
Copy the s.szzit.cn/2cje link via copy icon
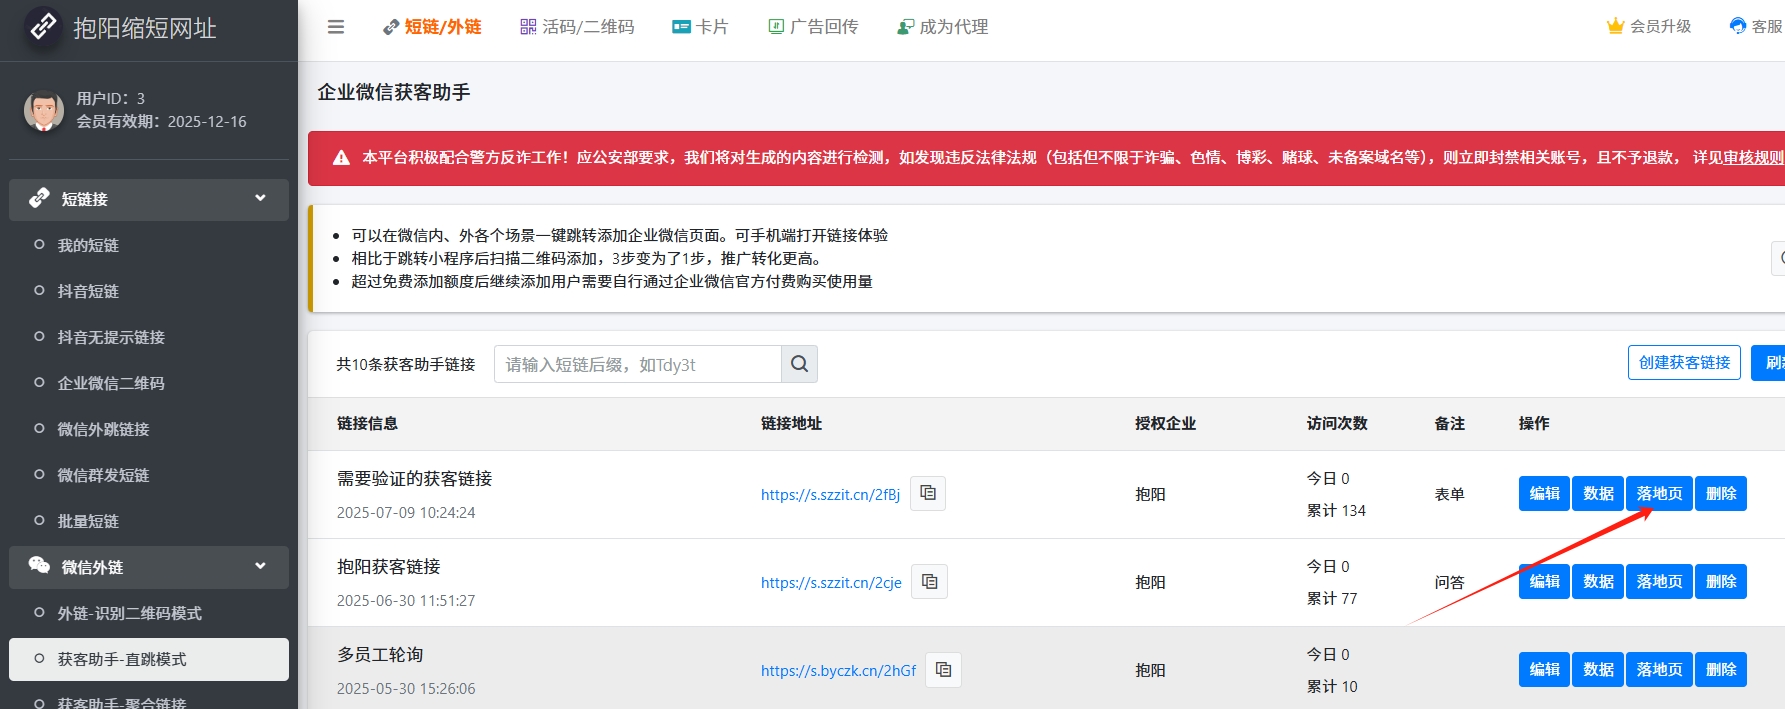929,581
